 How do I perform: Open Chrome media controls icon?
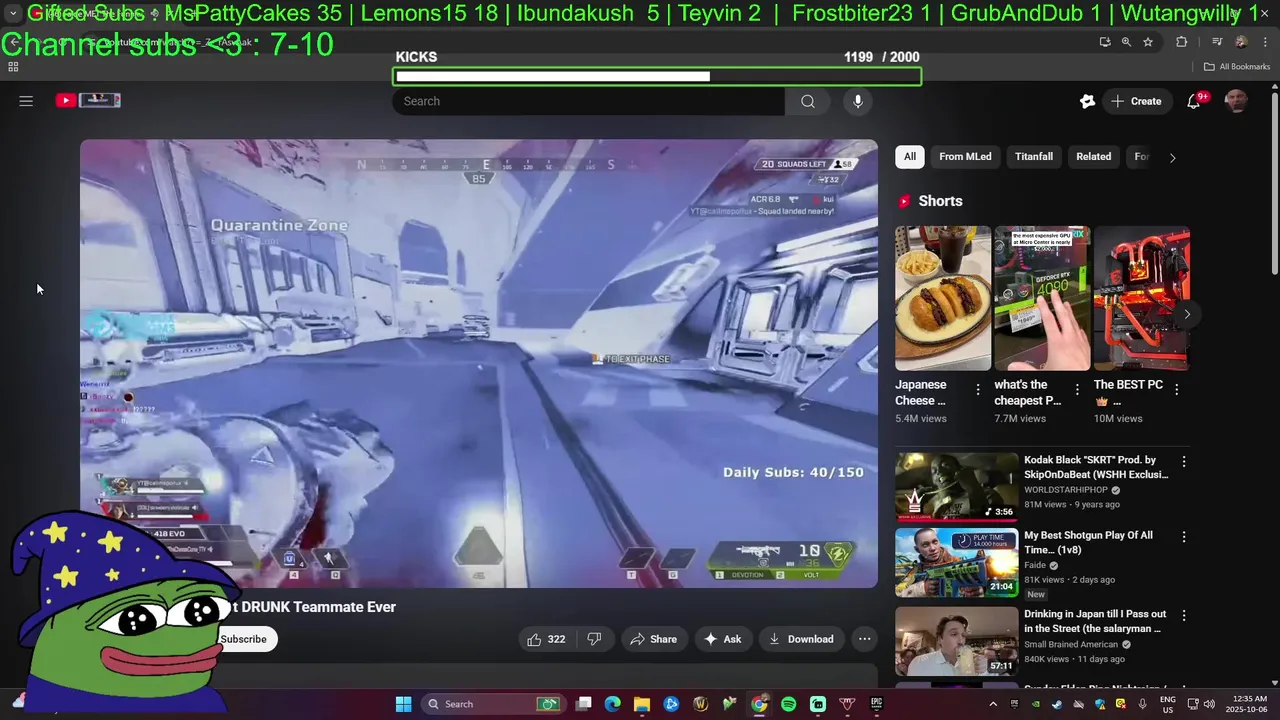pyautogui.click(x=1217, y=42)
